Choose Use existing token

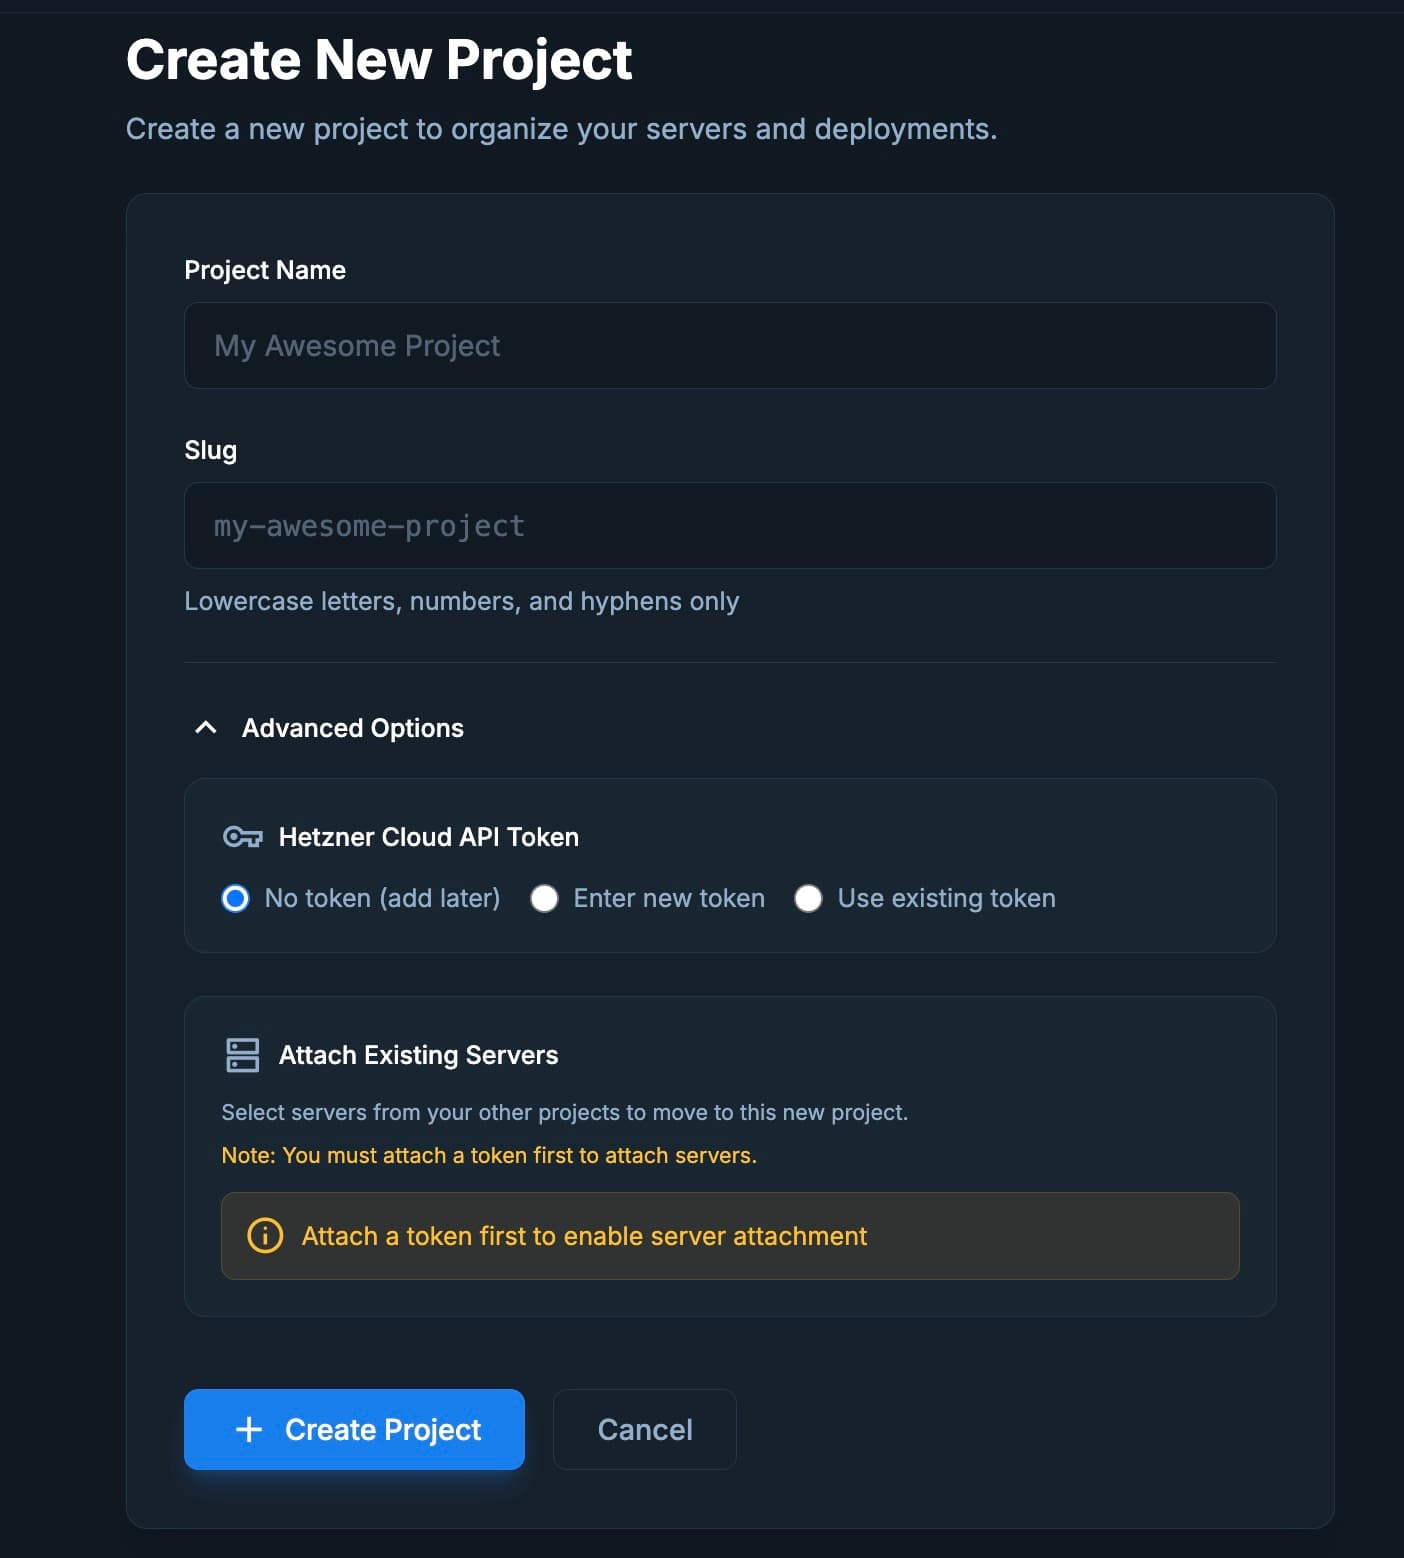coord(808,899)
